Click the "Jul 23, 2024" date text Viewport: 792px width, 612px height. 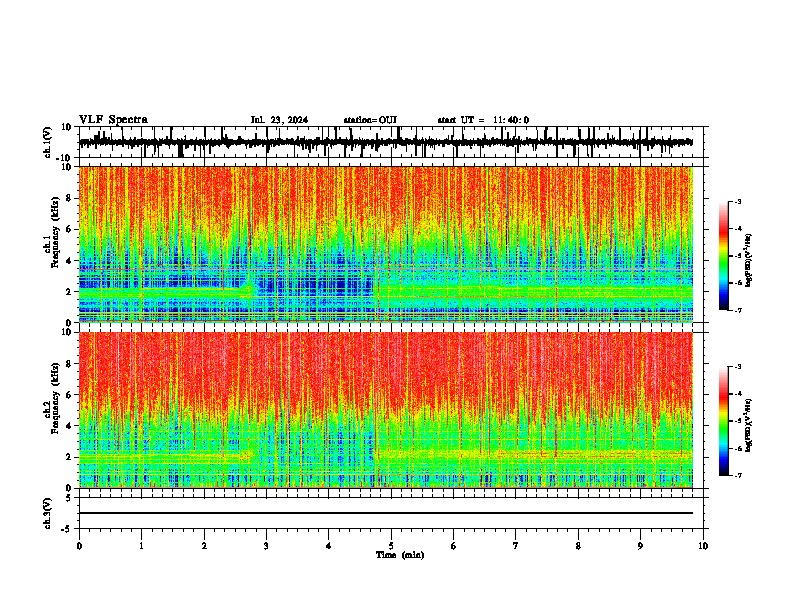[x=279, y=120]
